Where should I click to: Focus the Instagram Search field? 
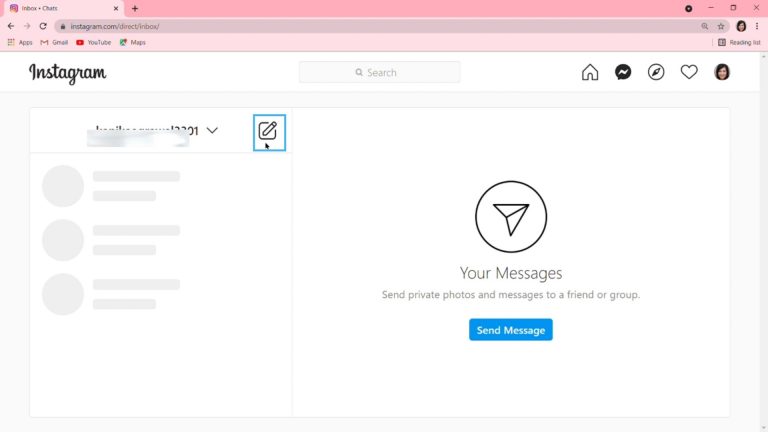380,72
